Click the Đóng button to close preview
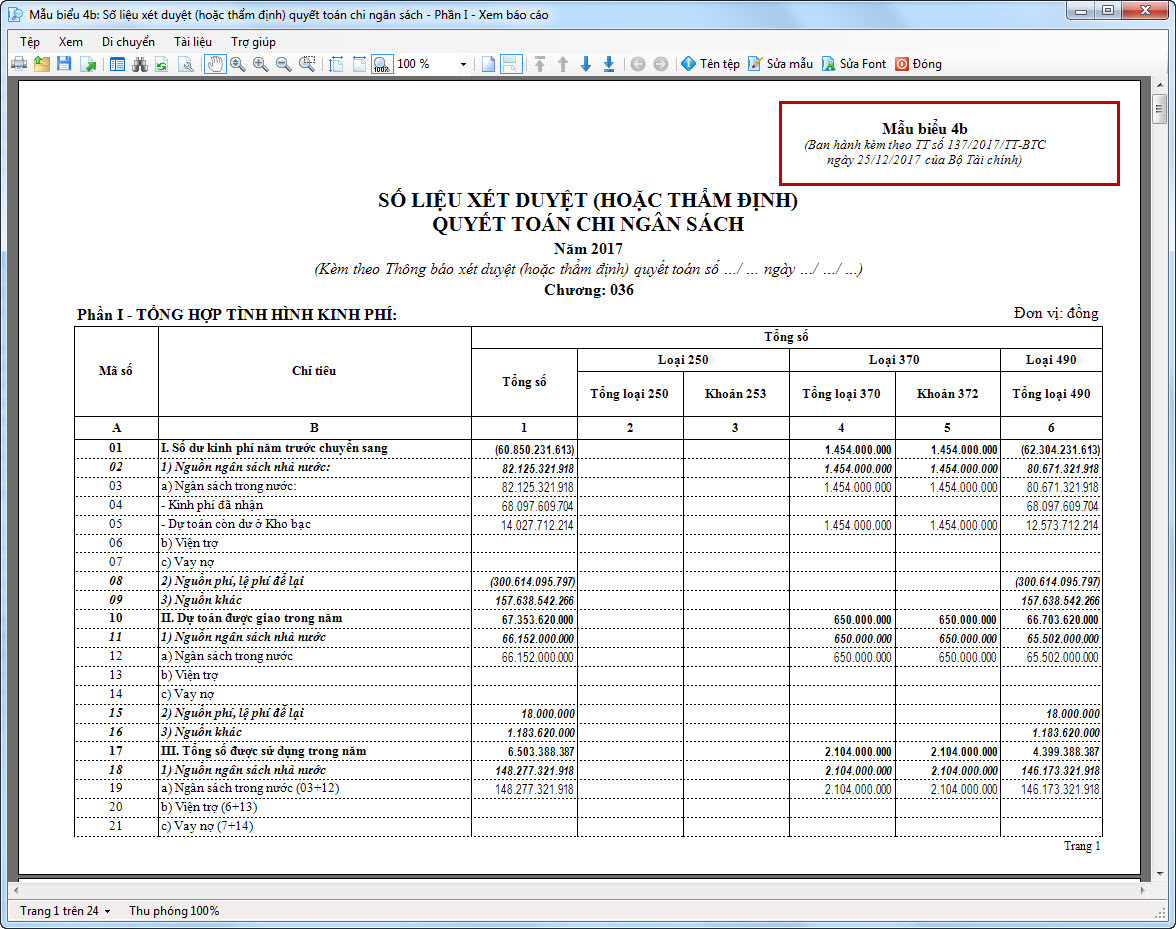This screenshot has height=929, width=1176. [919, 64]
